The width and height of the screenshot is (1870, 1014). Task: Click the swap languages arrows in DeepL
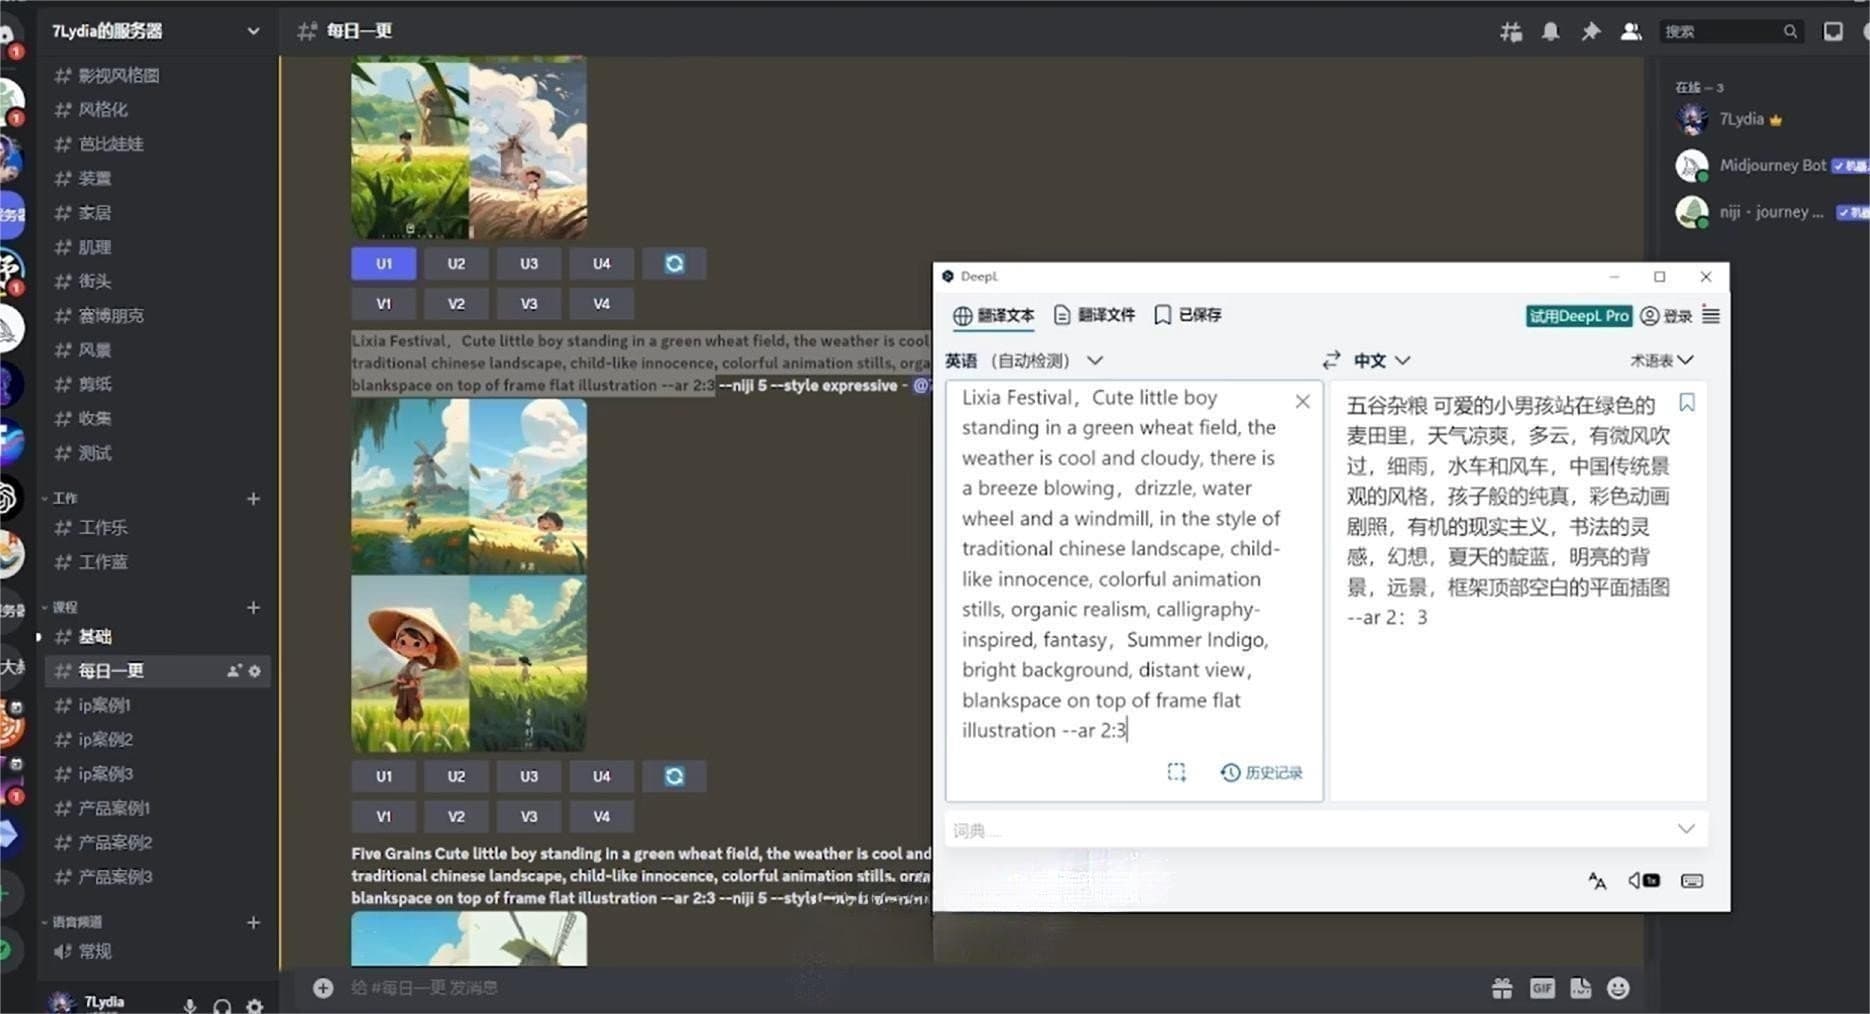1332,360
